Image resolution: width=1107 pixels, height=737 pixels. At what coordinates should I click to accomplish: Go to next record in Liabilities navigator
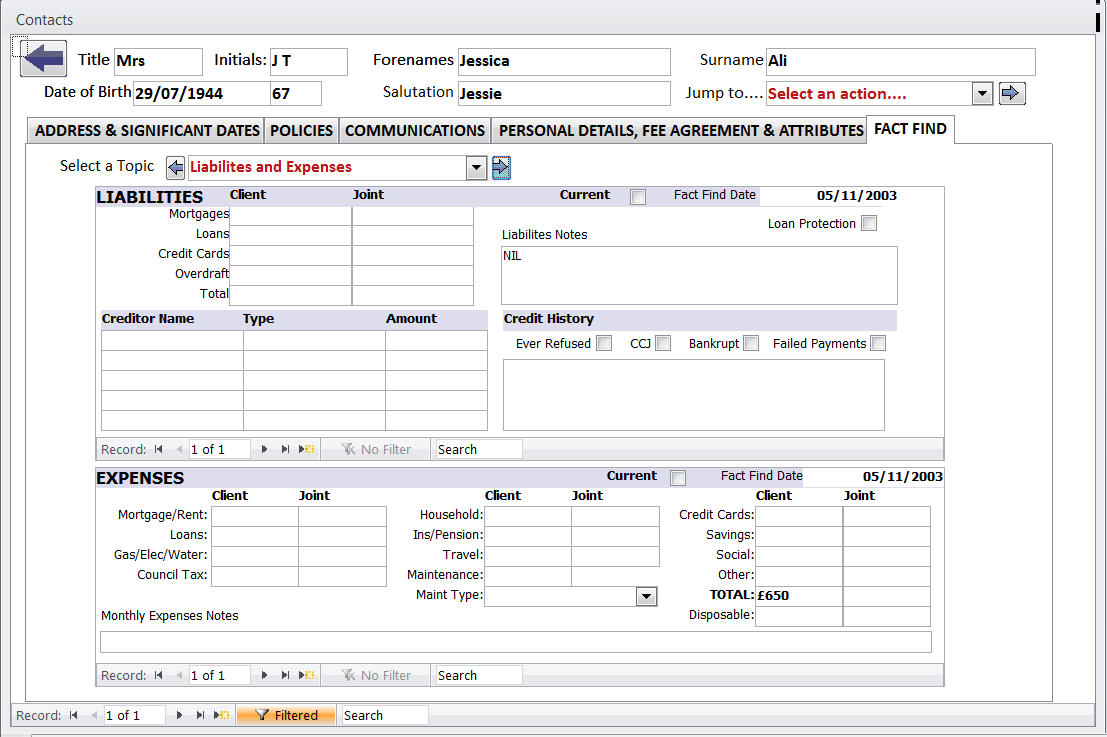[x=264, y=449]
